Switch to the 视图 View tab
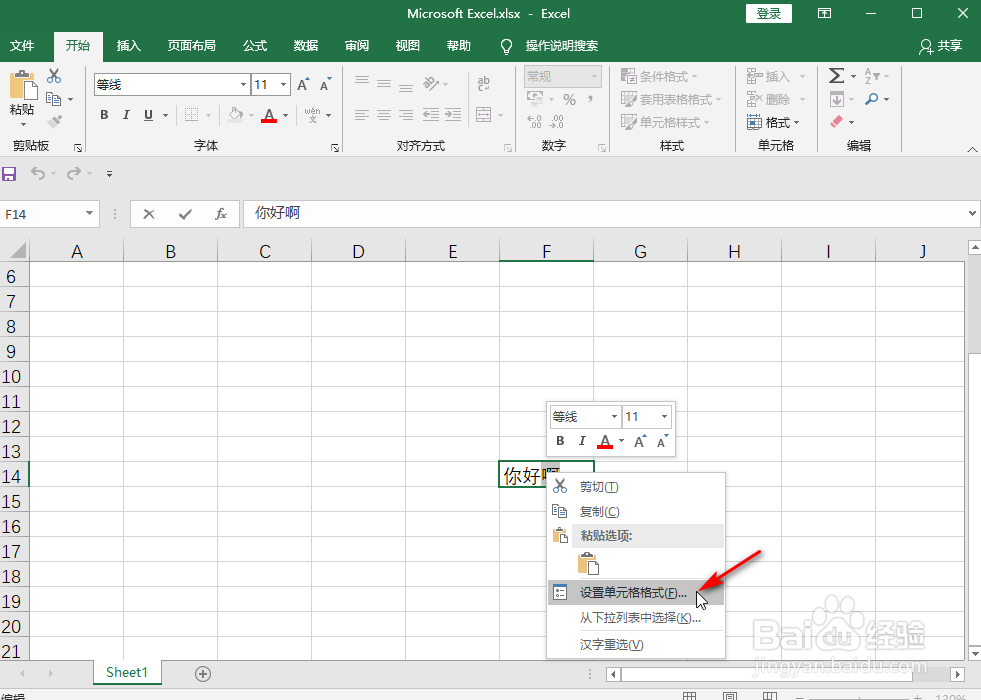The image size is (981, 700). click(407, 46)
